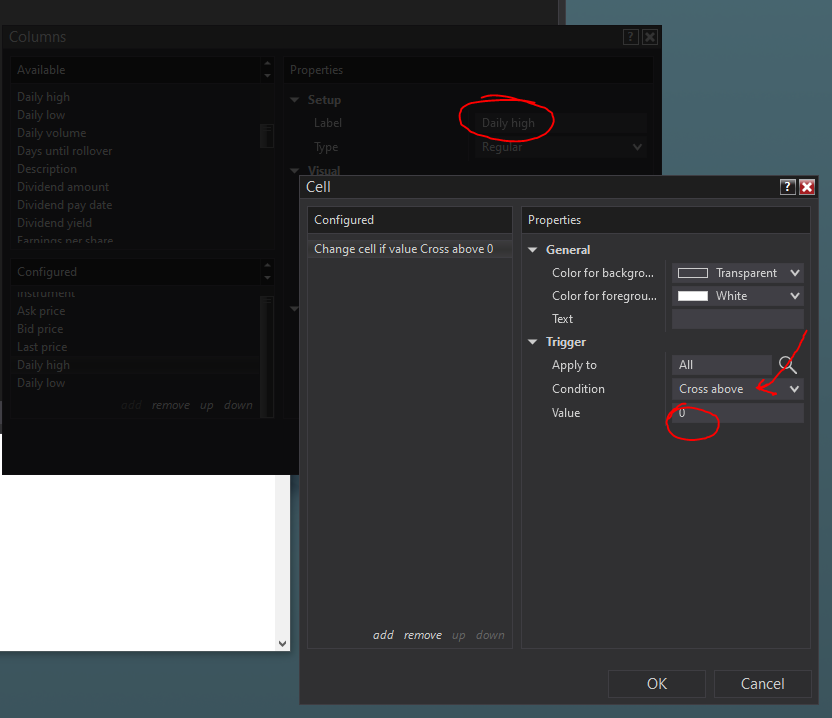Click OK in the Cell dialog
The width and height of the screenshot is (832, 718).
[657, 684]
